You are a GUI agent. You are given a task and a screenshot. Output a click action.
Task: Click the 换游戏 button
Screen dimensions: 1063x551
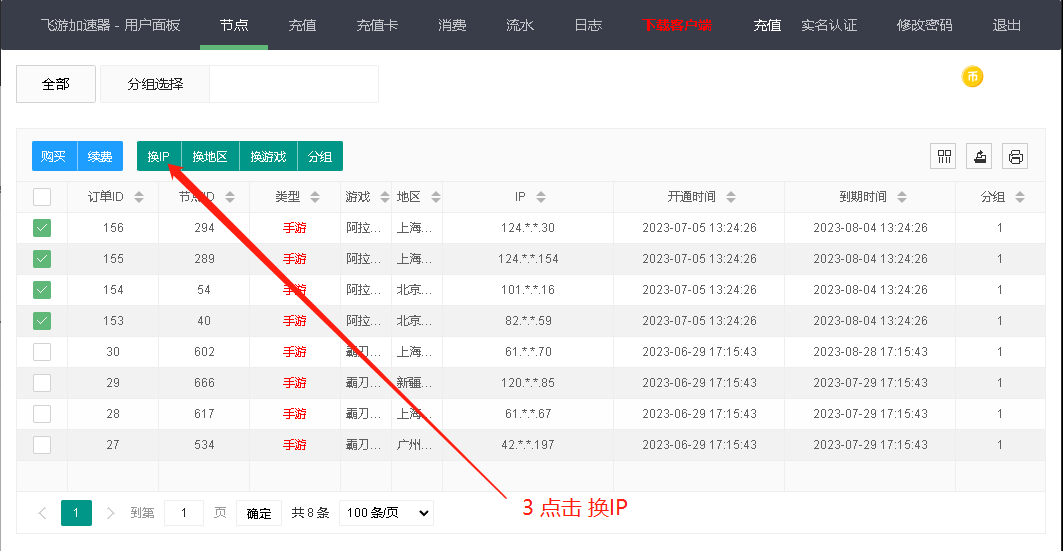coord(268,157)
